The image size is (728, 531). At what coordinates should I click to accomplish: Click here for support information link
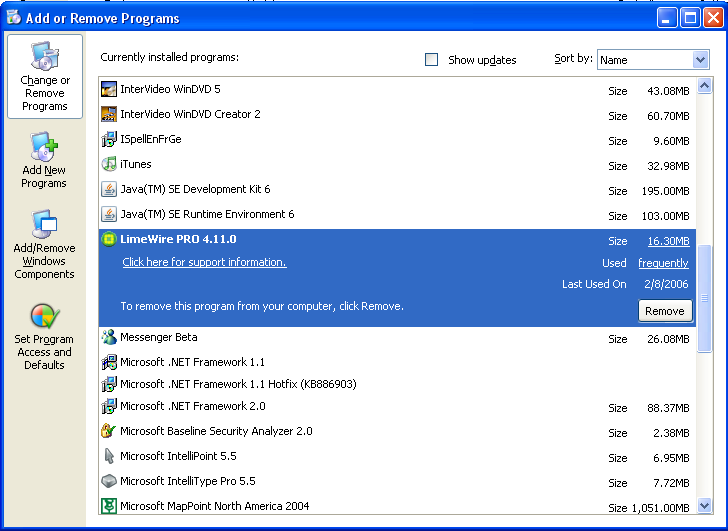pos(204,262)
